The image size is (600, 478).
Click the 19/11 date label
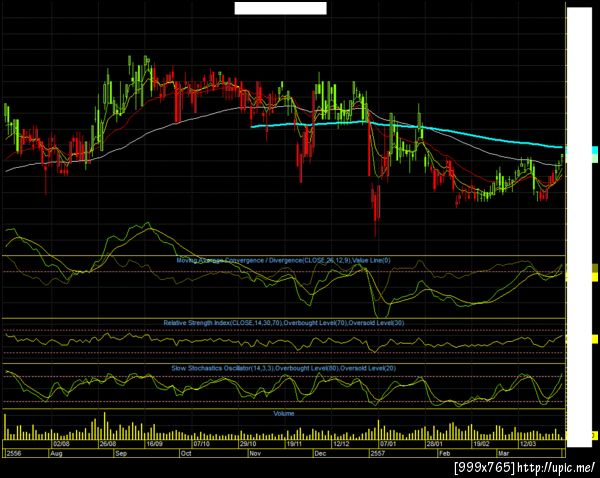click(x=294, y=444)
